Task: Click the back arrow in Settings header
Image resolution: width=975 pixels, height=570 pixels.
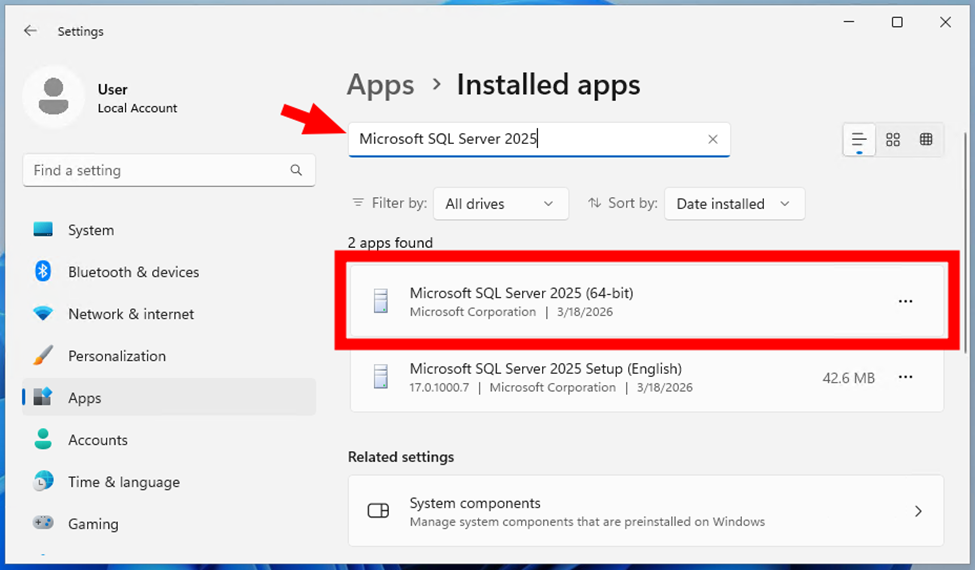Action: [x=30, y=31]
